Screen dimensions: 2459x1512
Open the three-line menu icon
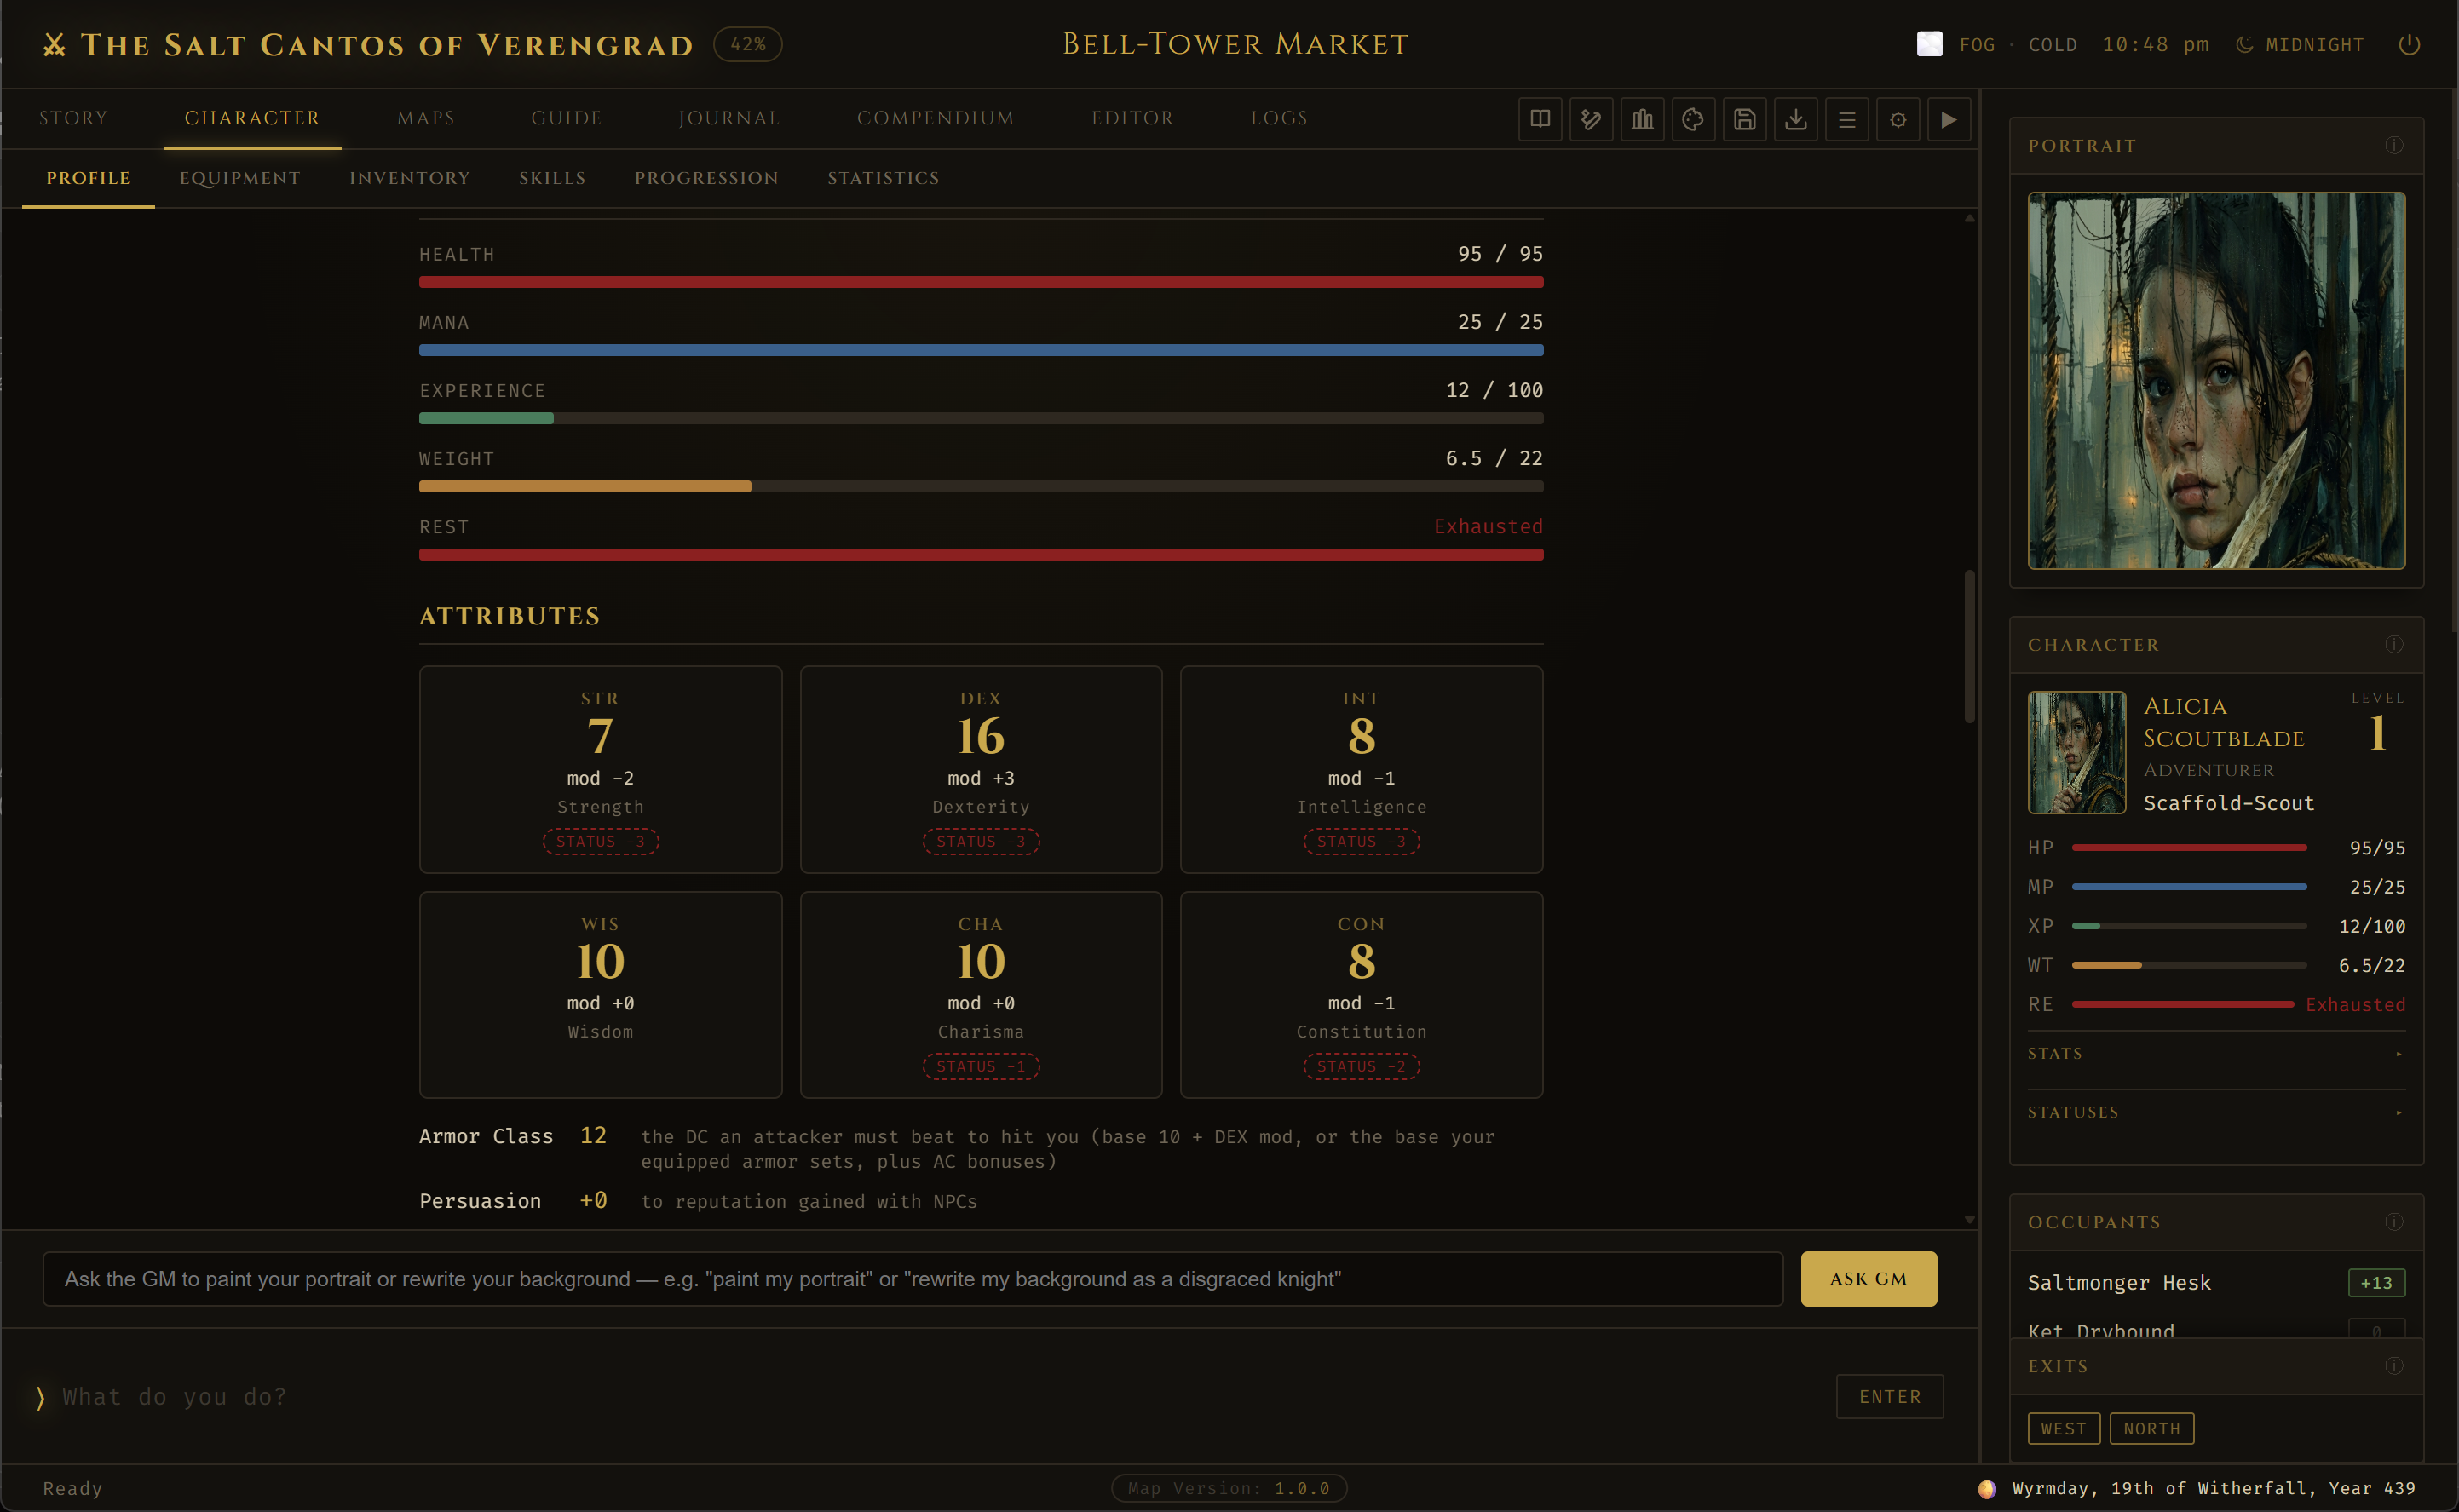coord(1847,119)
